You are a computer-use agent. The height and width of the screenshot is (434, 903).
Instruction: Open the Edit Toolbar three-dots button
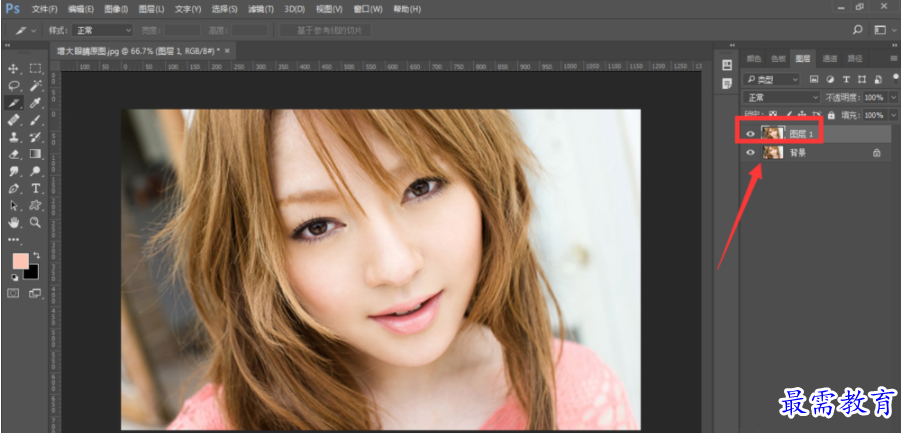point(13,239)
